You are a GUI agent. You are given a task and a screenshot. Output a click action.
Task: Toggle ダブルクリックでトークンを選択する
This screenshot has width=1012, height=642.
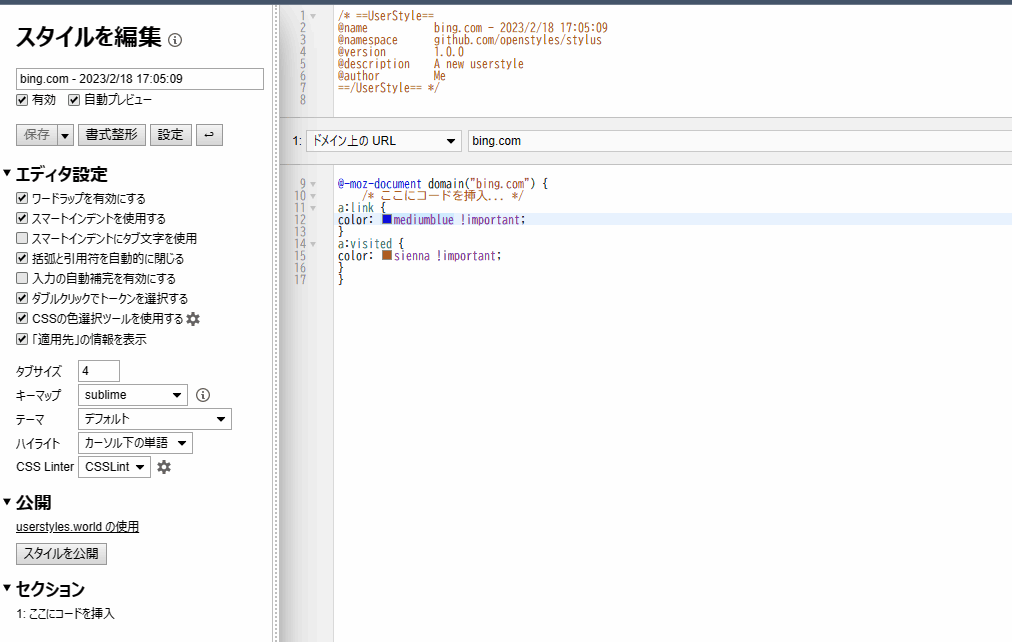point(22,298)
